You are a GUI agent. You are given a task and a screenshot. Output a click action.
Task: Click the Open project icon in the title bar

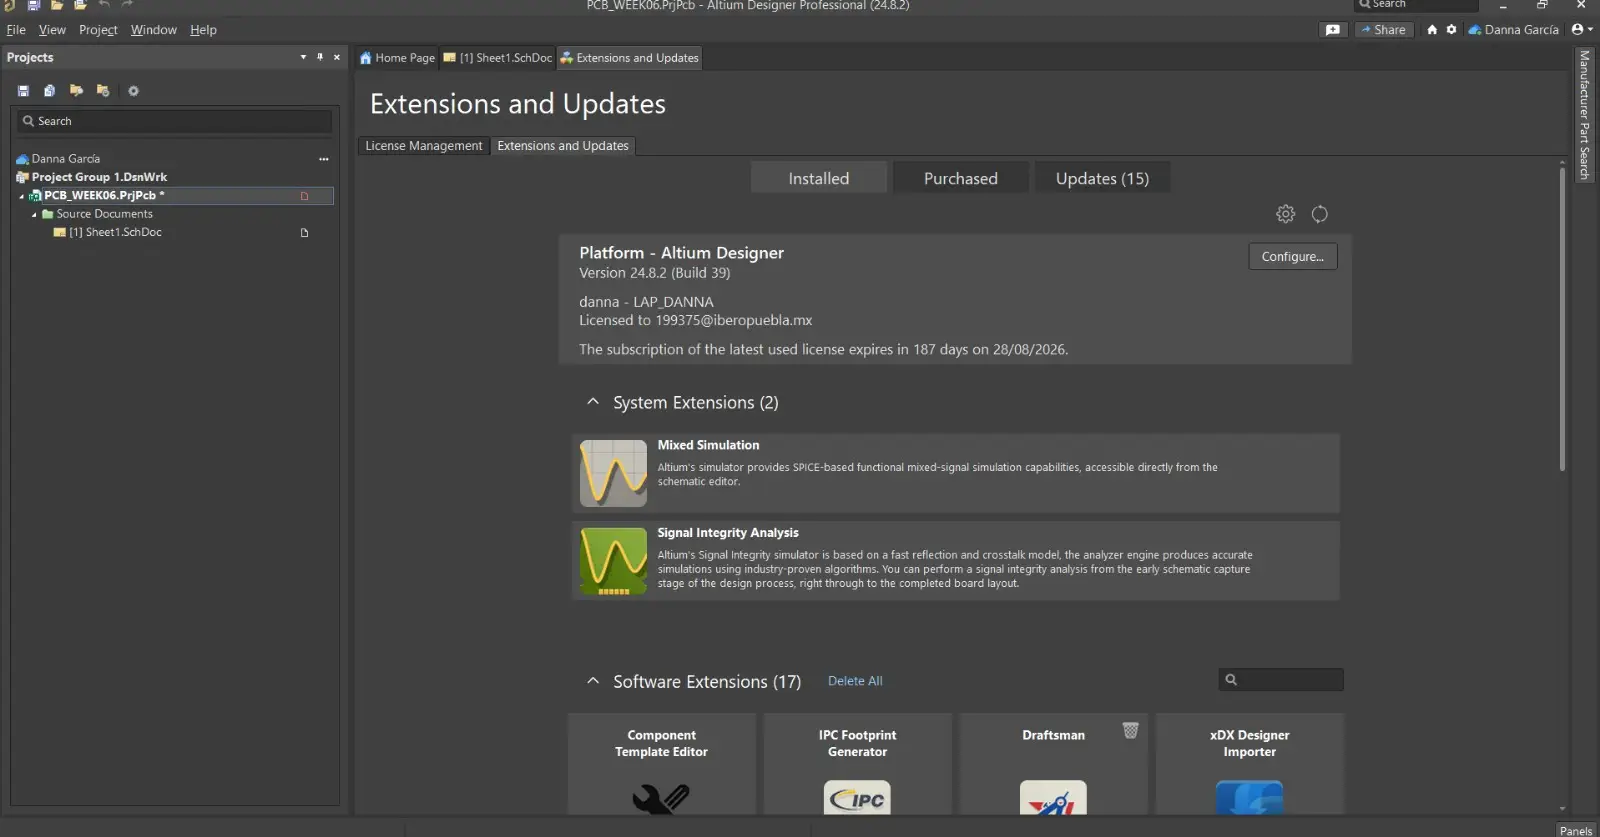[x=81, y=5]
